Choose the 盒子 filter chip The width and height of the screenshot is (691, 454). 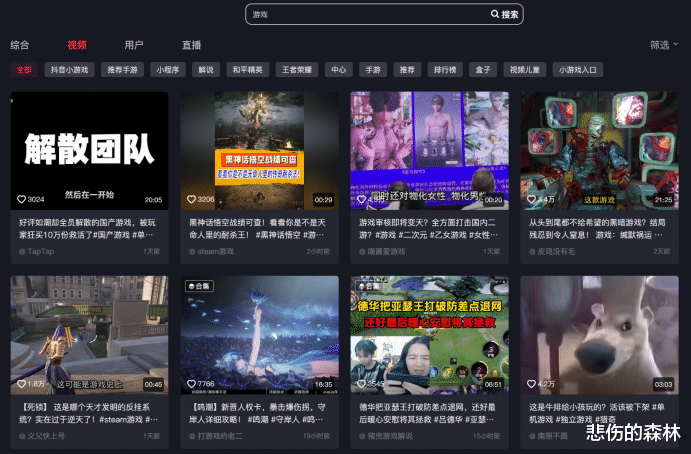[x=483, y=70]
